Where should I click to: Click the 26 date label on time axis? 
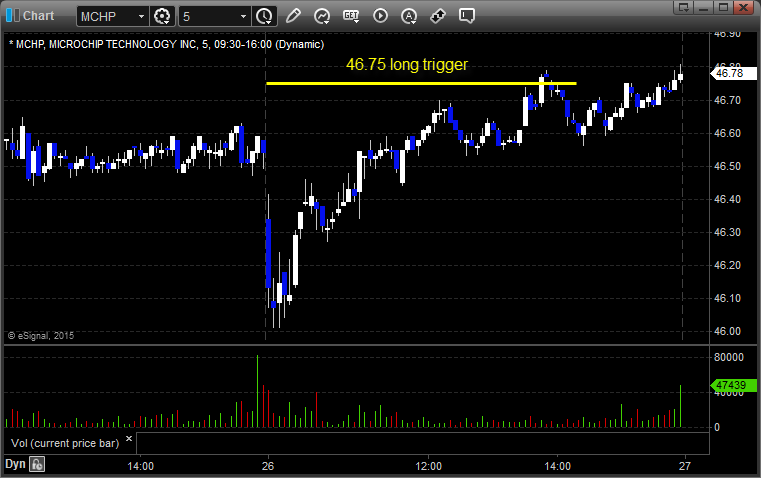[268, 466]
